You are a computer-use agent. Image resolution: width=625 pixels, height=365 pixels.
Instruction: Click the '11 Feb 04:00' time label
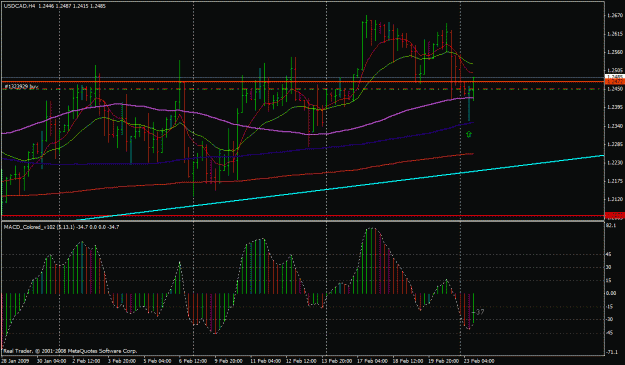[x=265, y=361]
